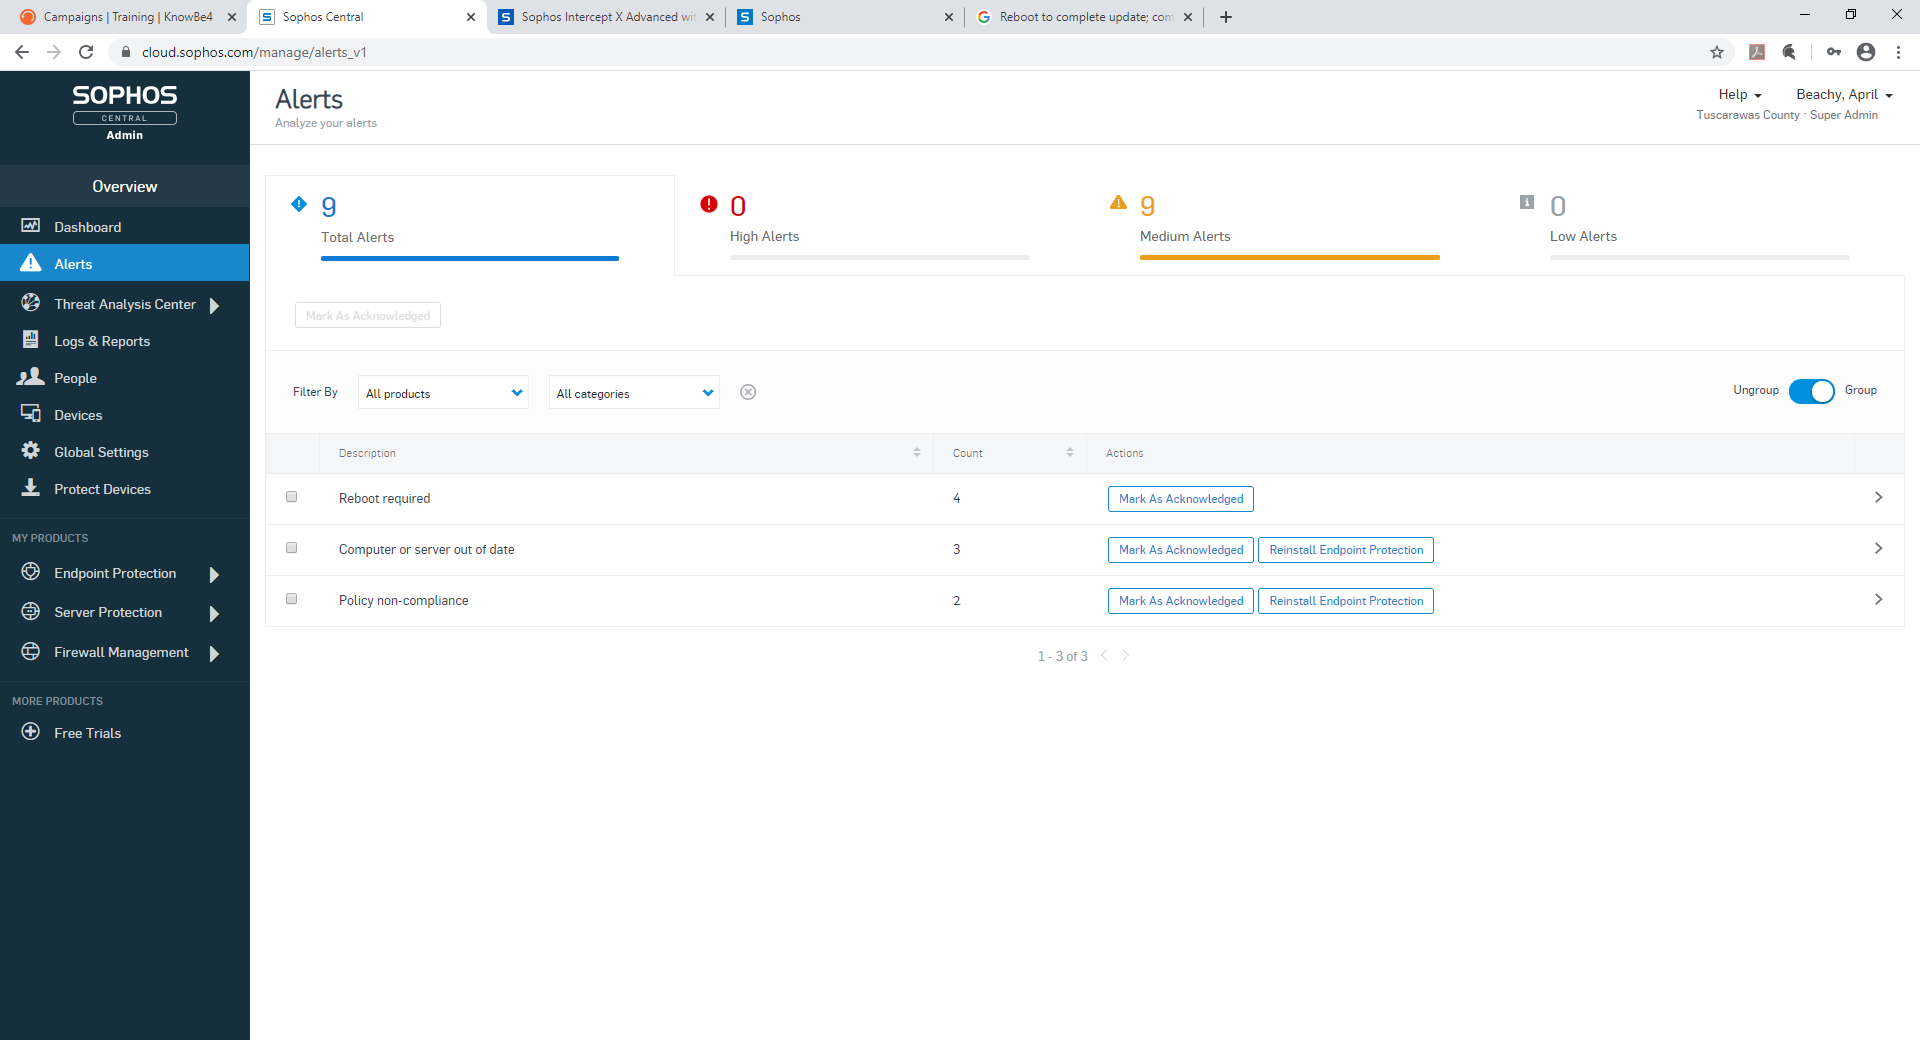The image size is (1920, 1040).
Task: Click Overview in the sidebar
Action: point(125,186)
